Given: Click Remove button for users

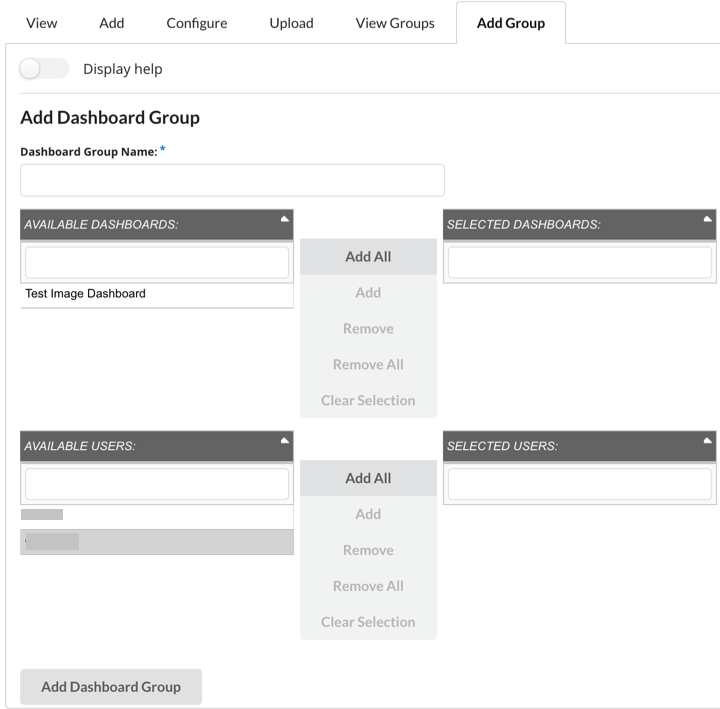Looking at the screenshot, I should (368, 550).
